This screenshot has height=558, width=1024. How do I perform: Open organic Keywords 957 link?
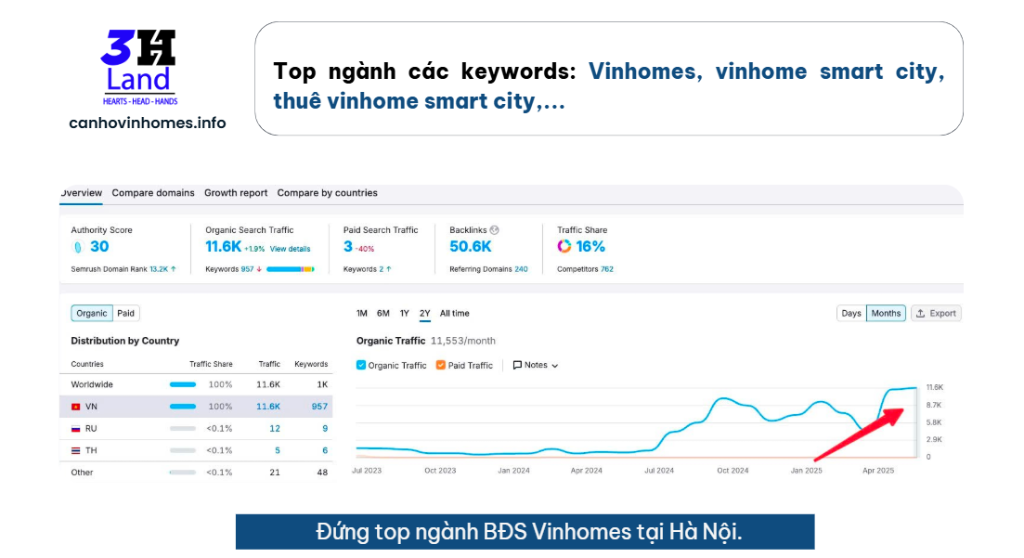coord(247,269)
